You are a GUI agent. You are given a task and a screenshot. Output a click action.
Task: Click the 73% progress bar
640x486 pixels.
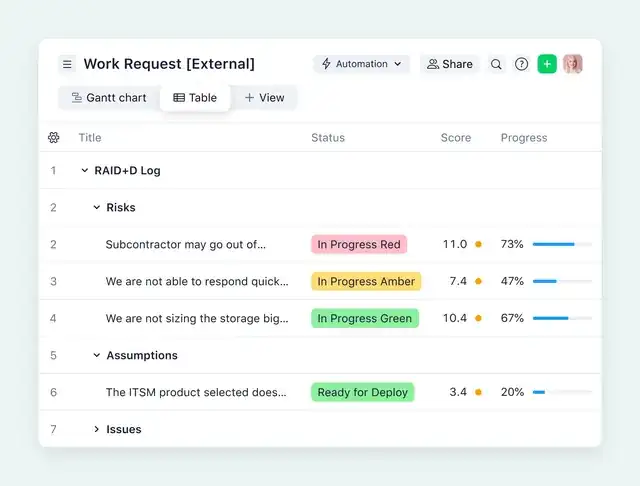coord(562,244)
